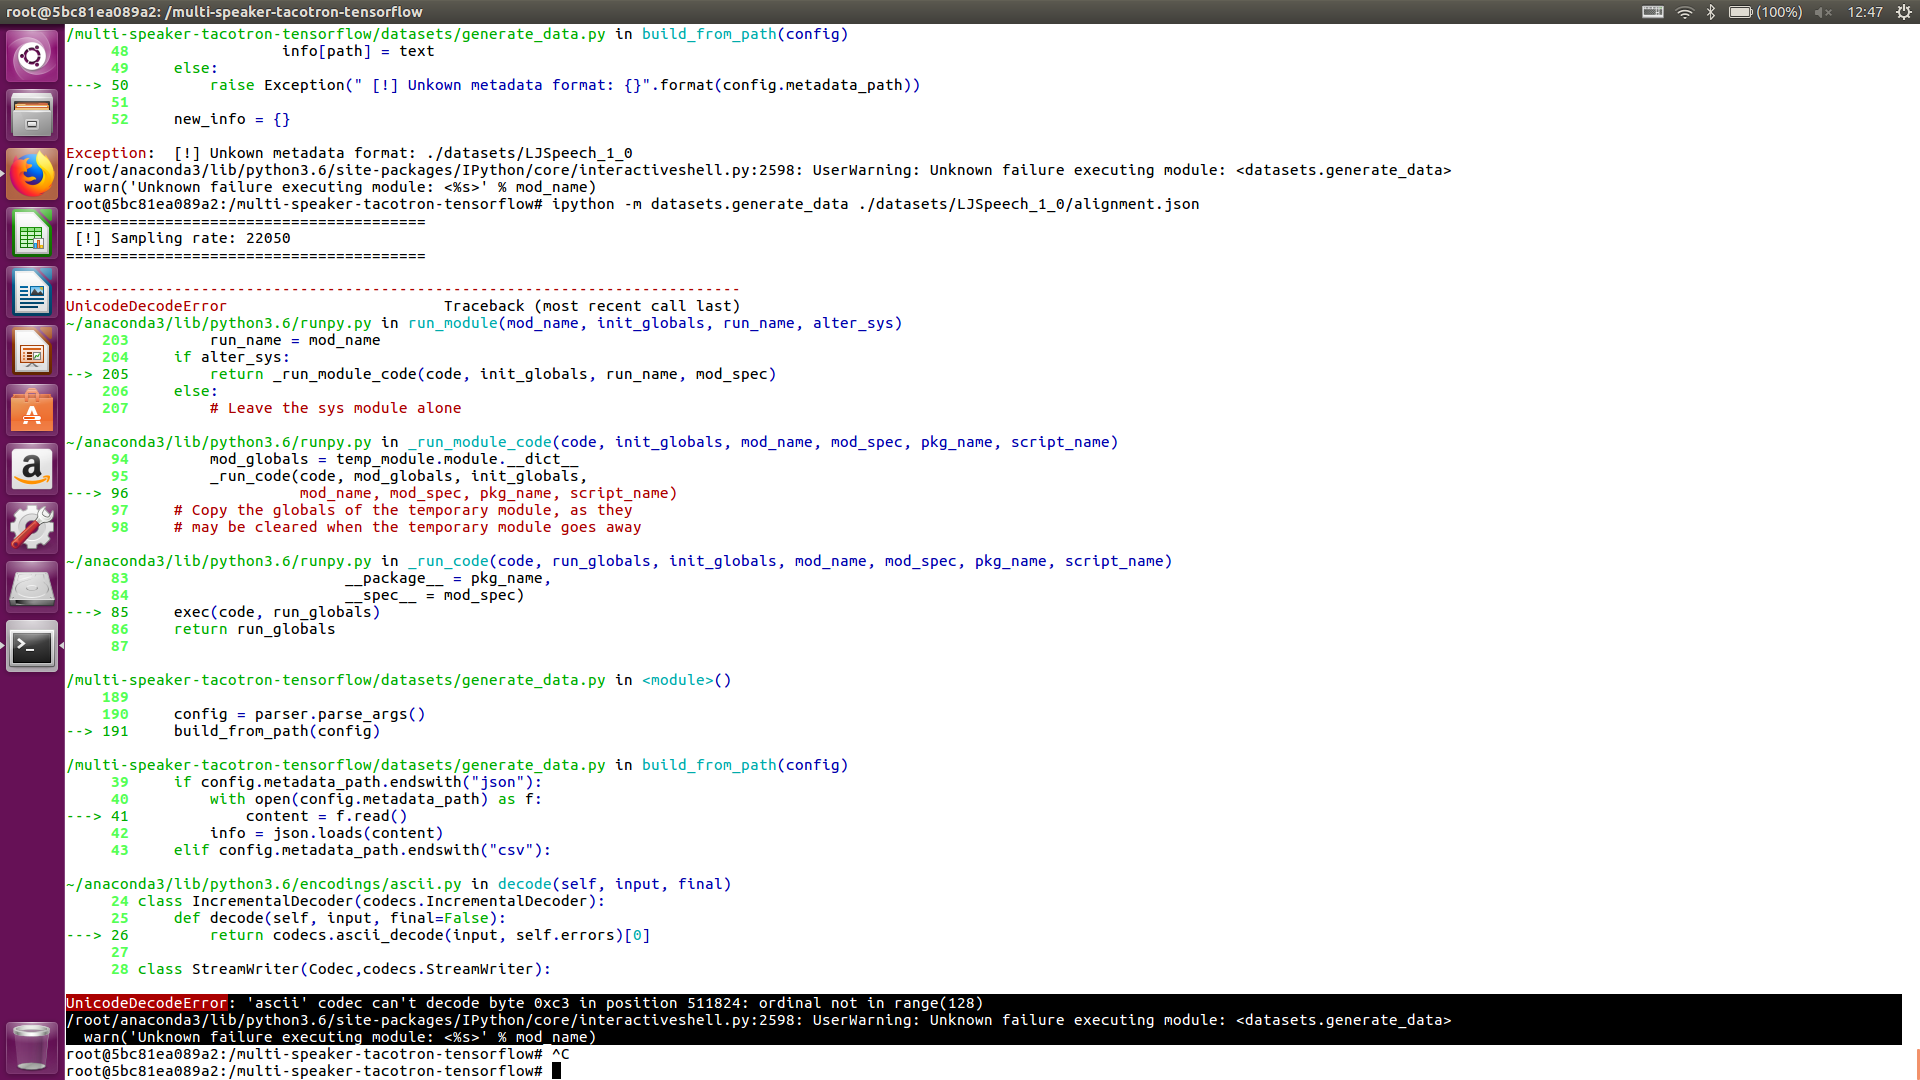The height and width of the screenshot is (1080, 1920).
Task: Open the battery 100% status menu
Action: point(1765,12)
